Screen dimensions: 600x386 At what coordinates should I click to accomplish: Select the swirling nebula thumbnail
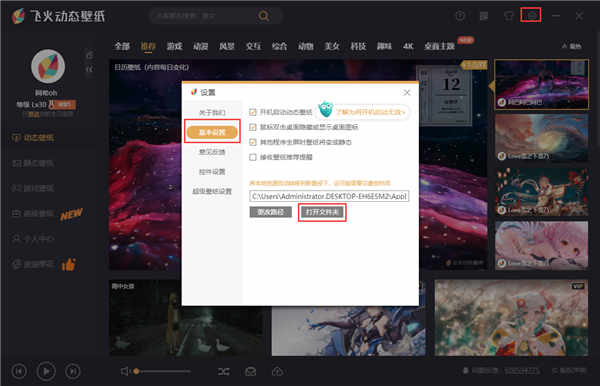tap(542, 138)
